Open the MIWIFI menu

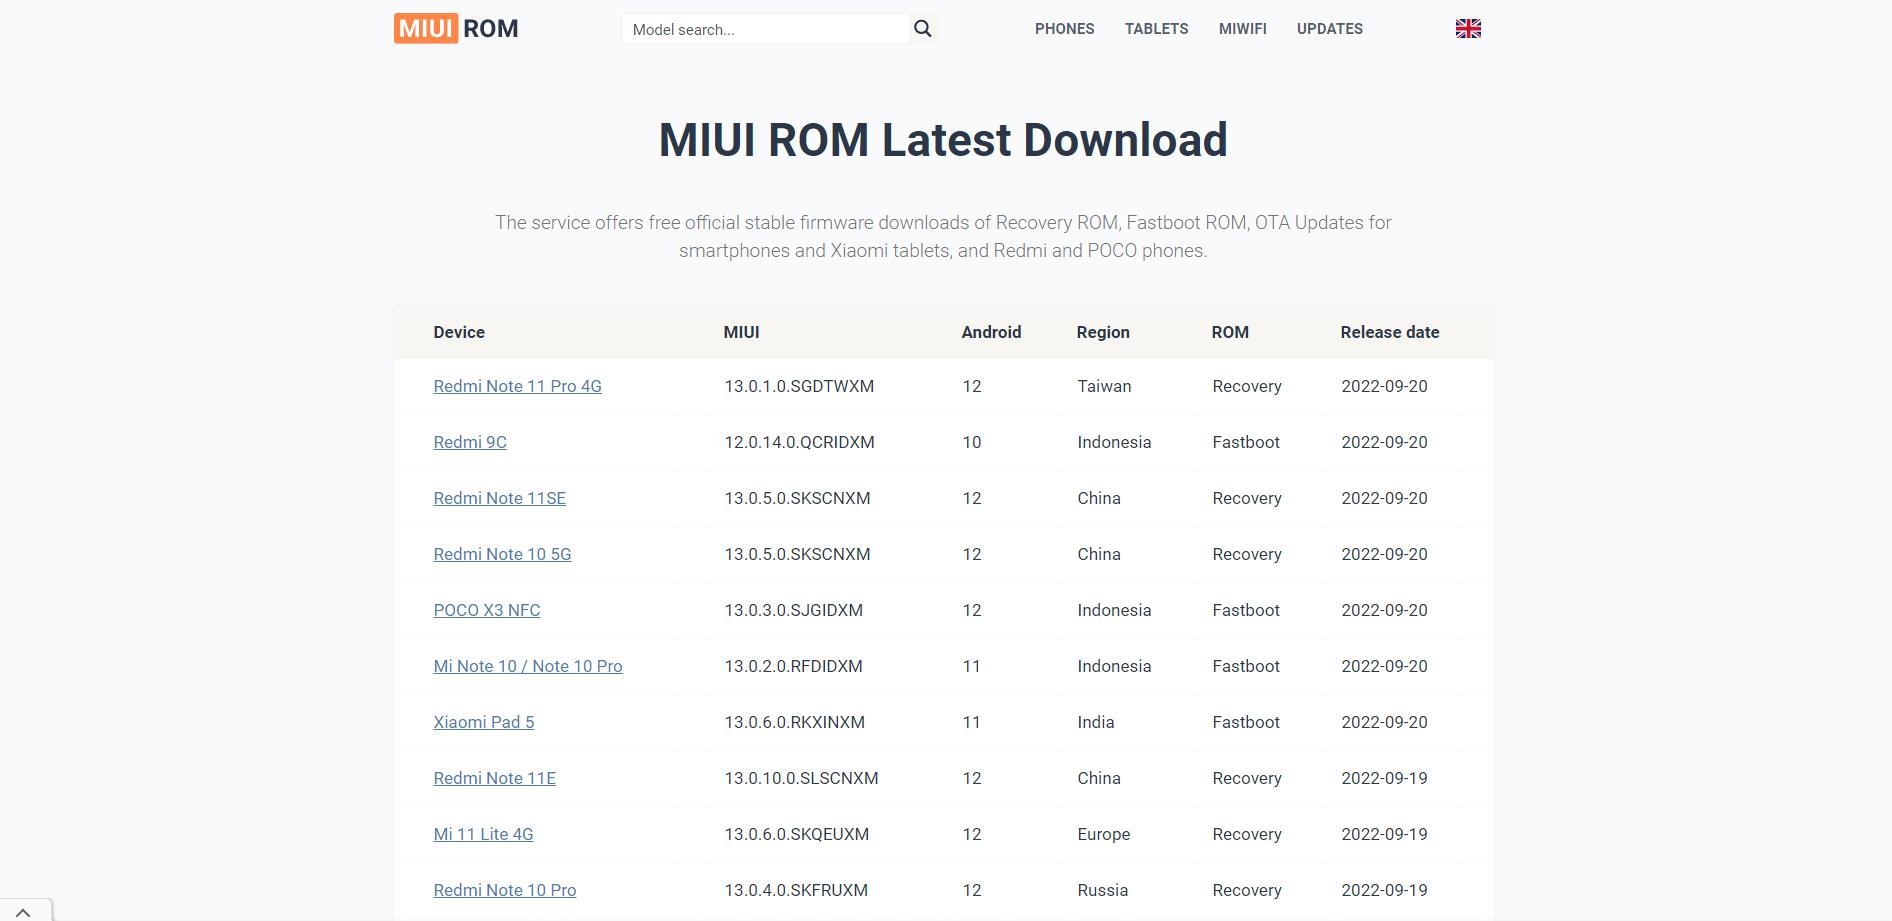(x=1242, y=29)
